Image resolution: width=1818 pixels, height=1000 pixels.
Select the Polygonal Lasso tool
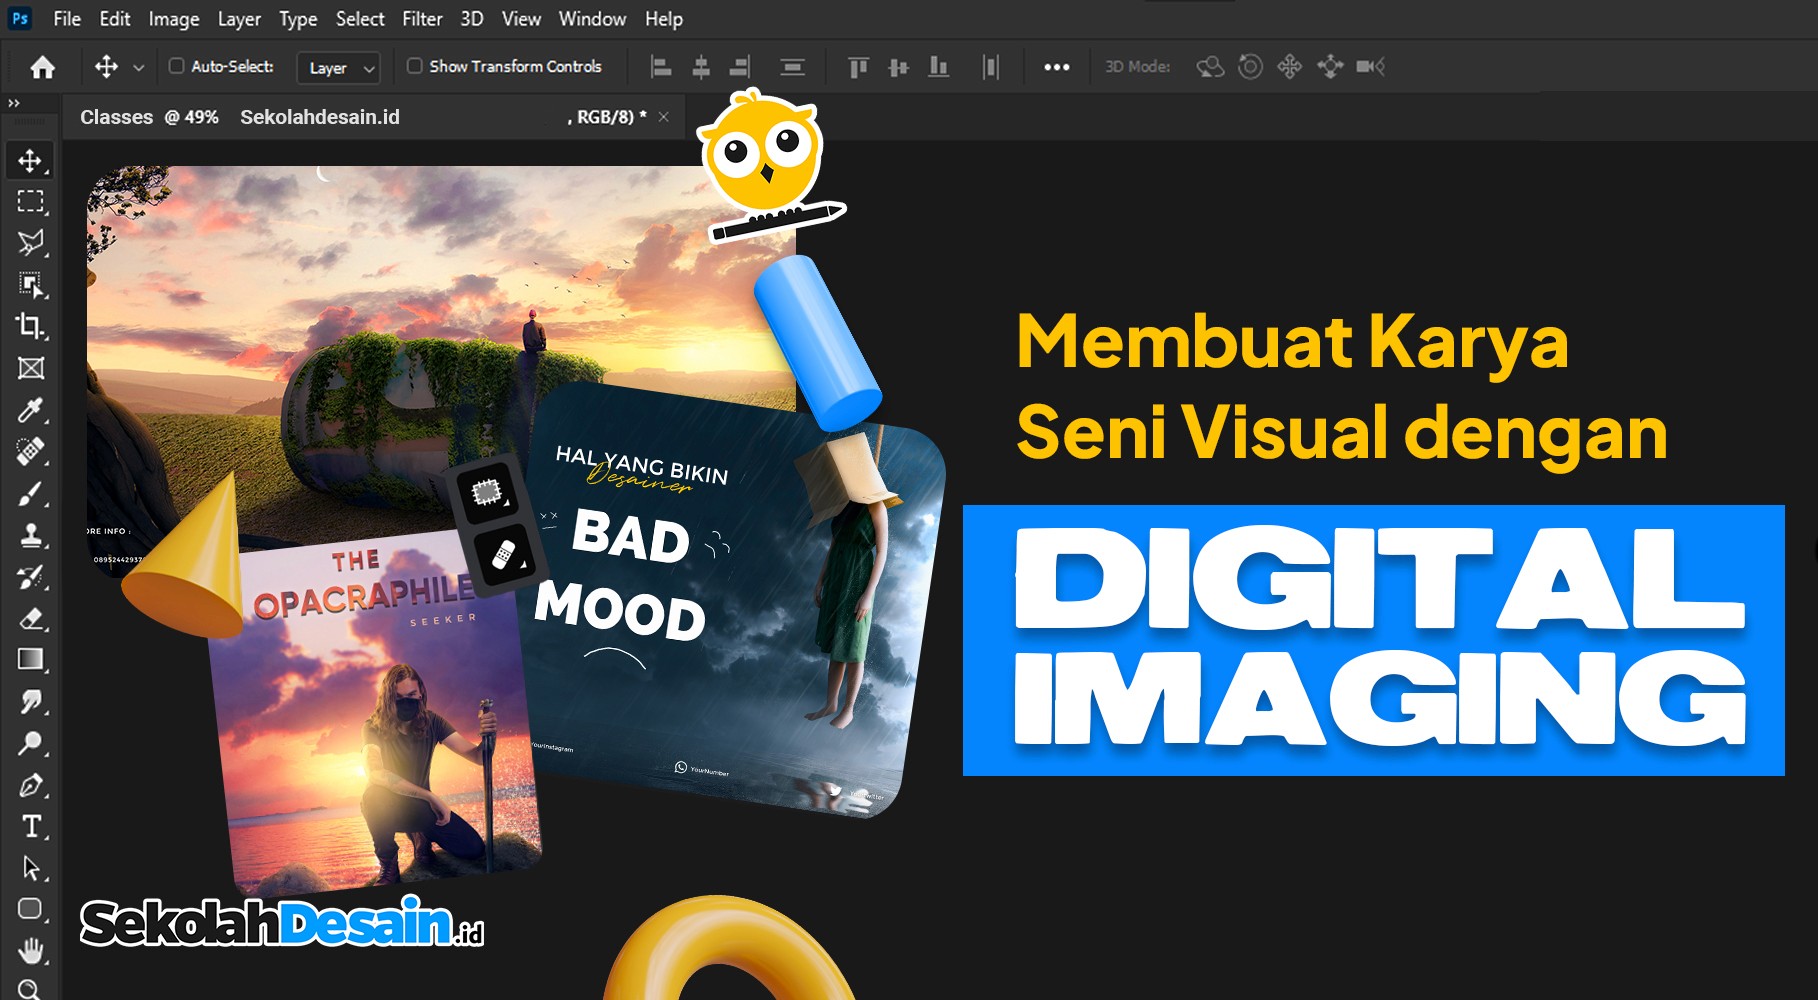tap(30, 243)
